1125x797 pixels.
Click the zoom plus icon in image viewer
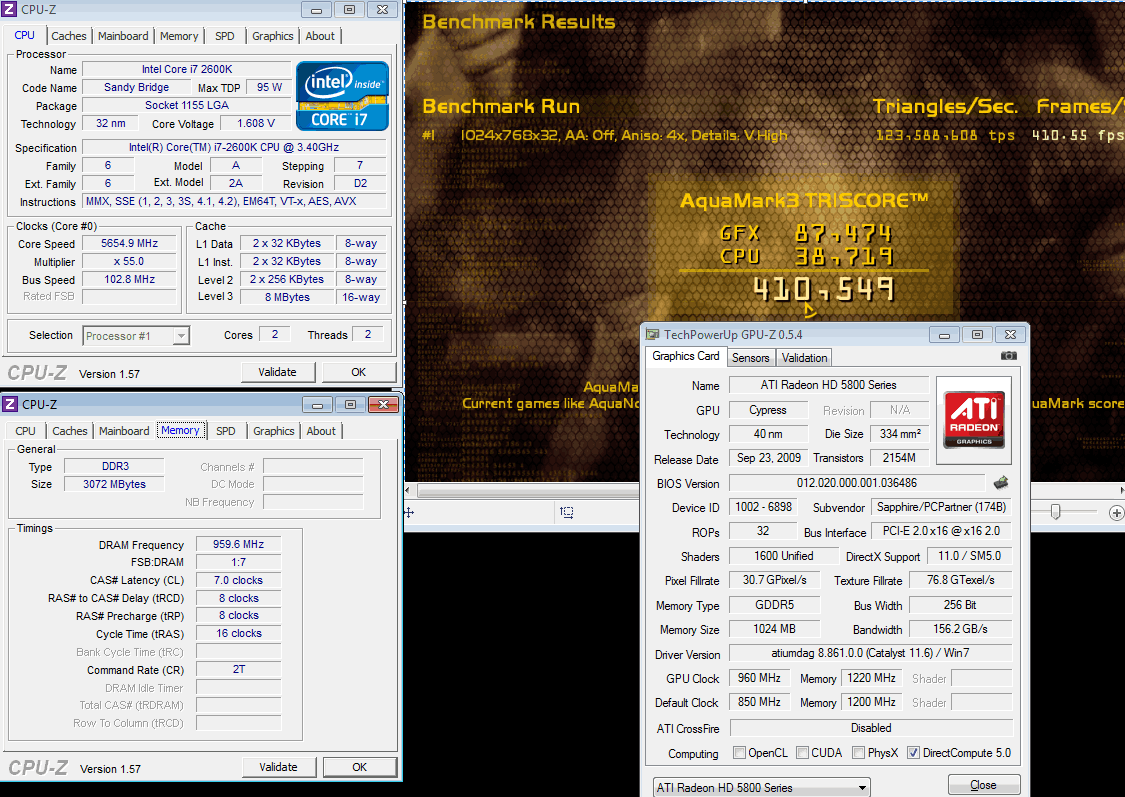click(x=1116, y=512)
